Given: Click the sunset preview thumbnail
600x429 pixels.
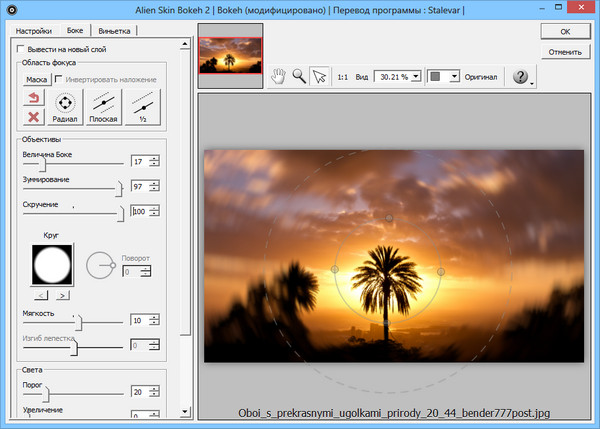Looking at the screenshot, I should [228, 59].
